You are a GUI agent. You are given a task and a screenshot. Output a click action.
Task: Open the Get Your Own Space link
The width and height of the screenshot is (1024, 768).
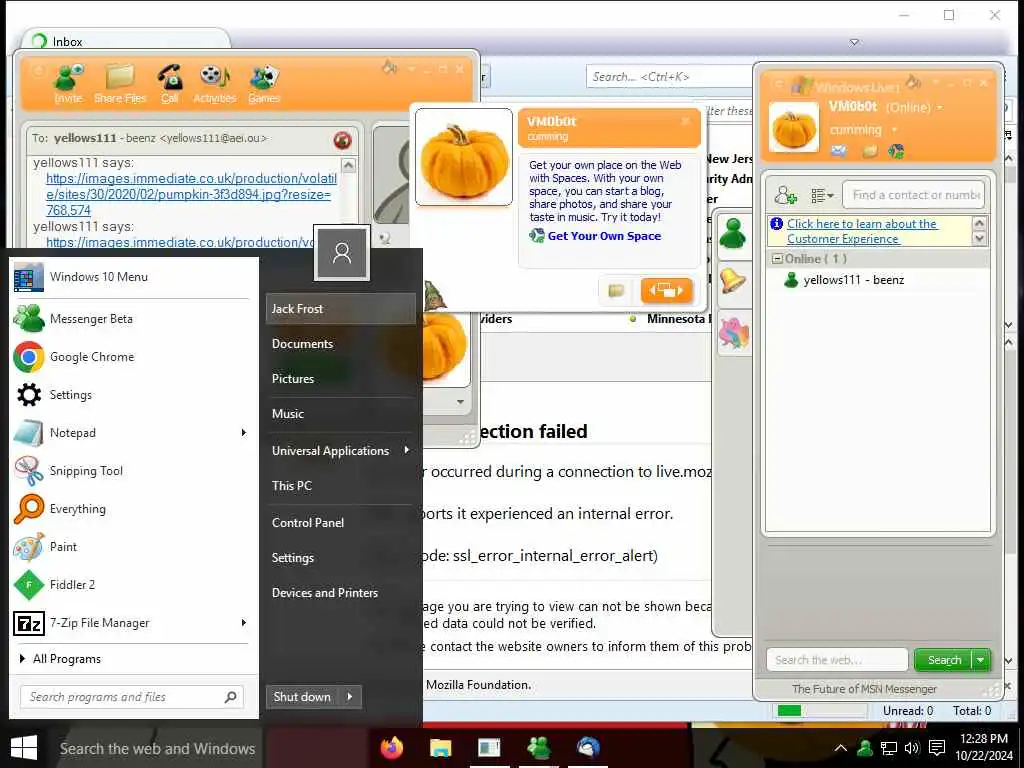[x=604, y=236]
